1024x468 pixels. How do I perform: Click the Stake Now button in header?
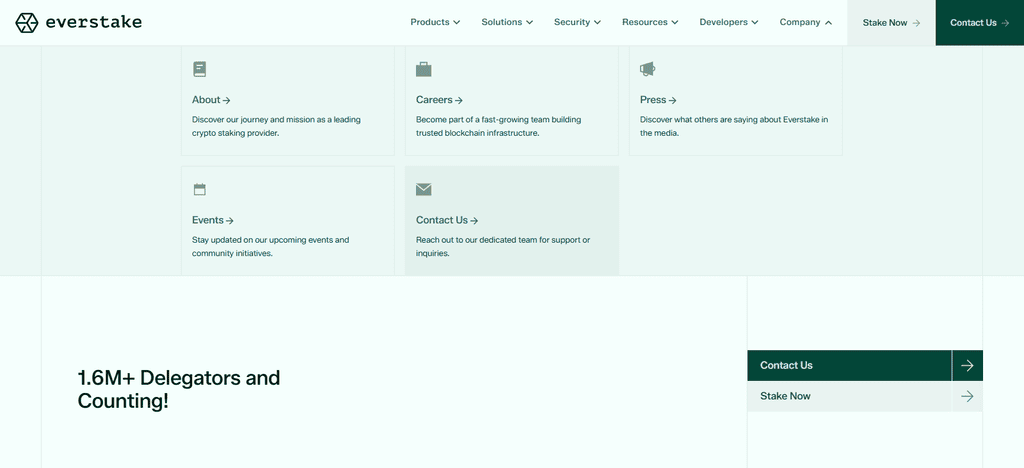coord(891,23)
